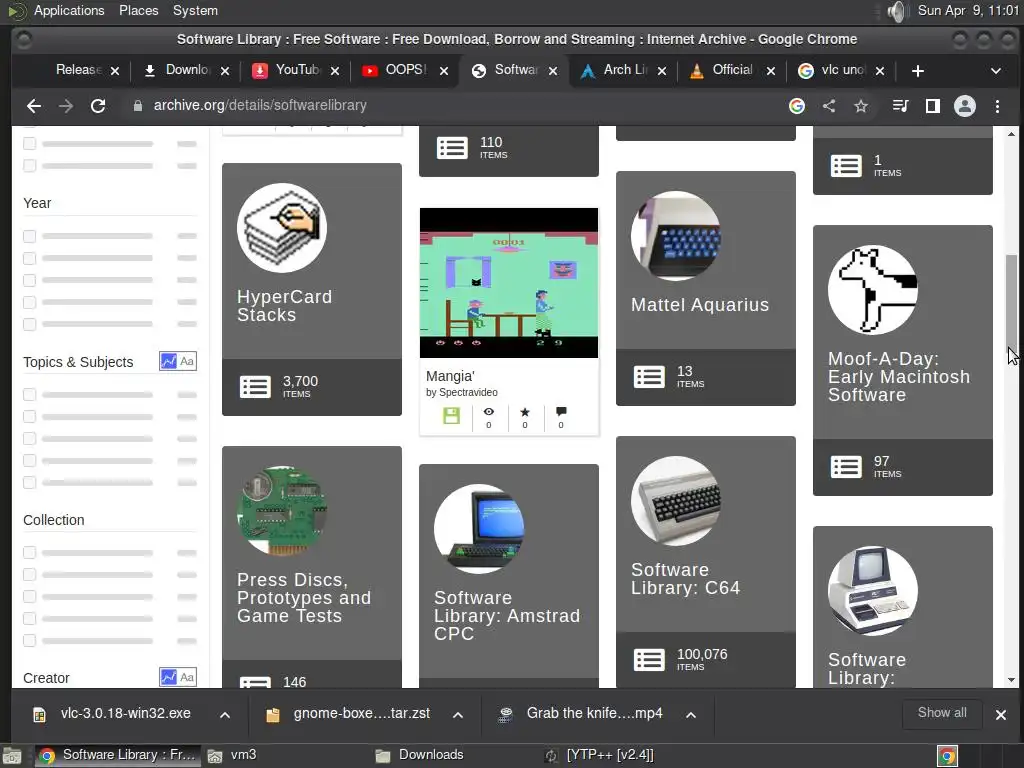Bookmark this page with the star
This screenshot has width=1024, height=768.
tap(861, 106)
